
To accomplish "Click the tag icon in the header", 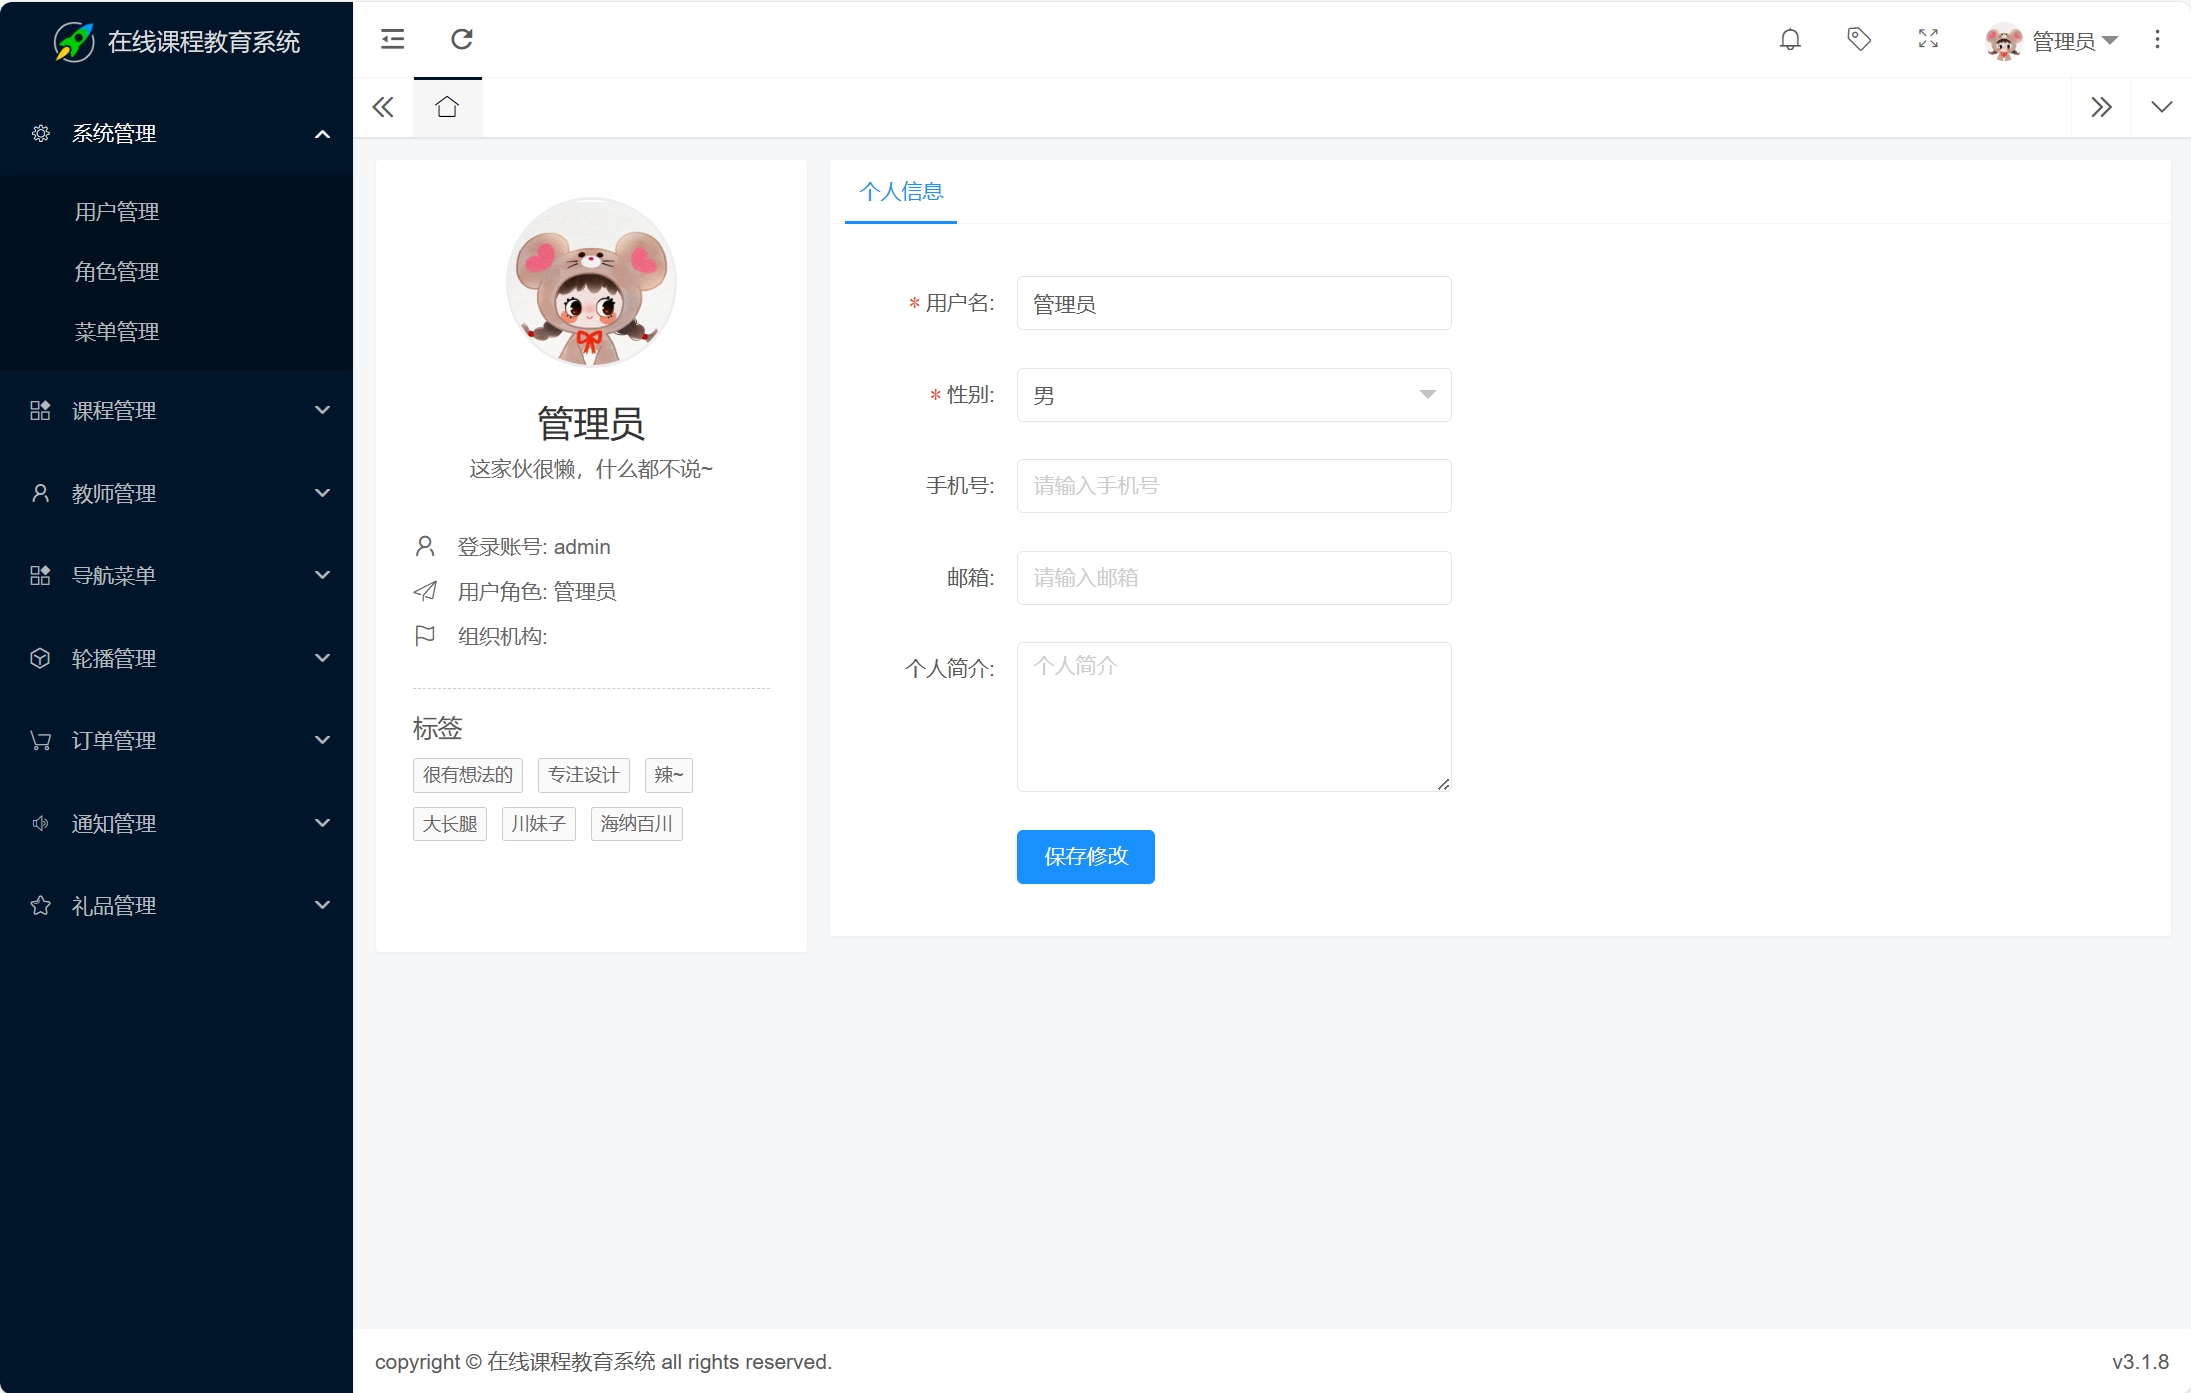I will coord(1858,39).
